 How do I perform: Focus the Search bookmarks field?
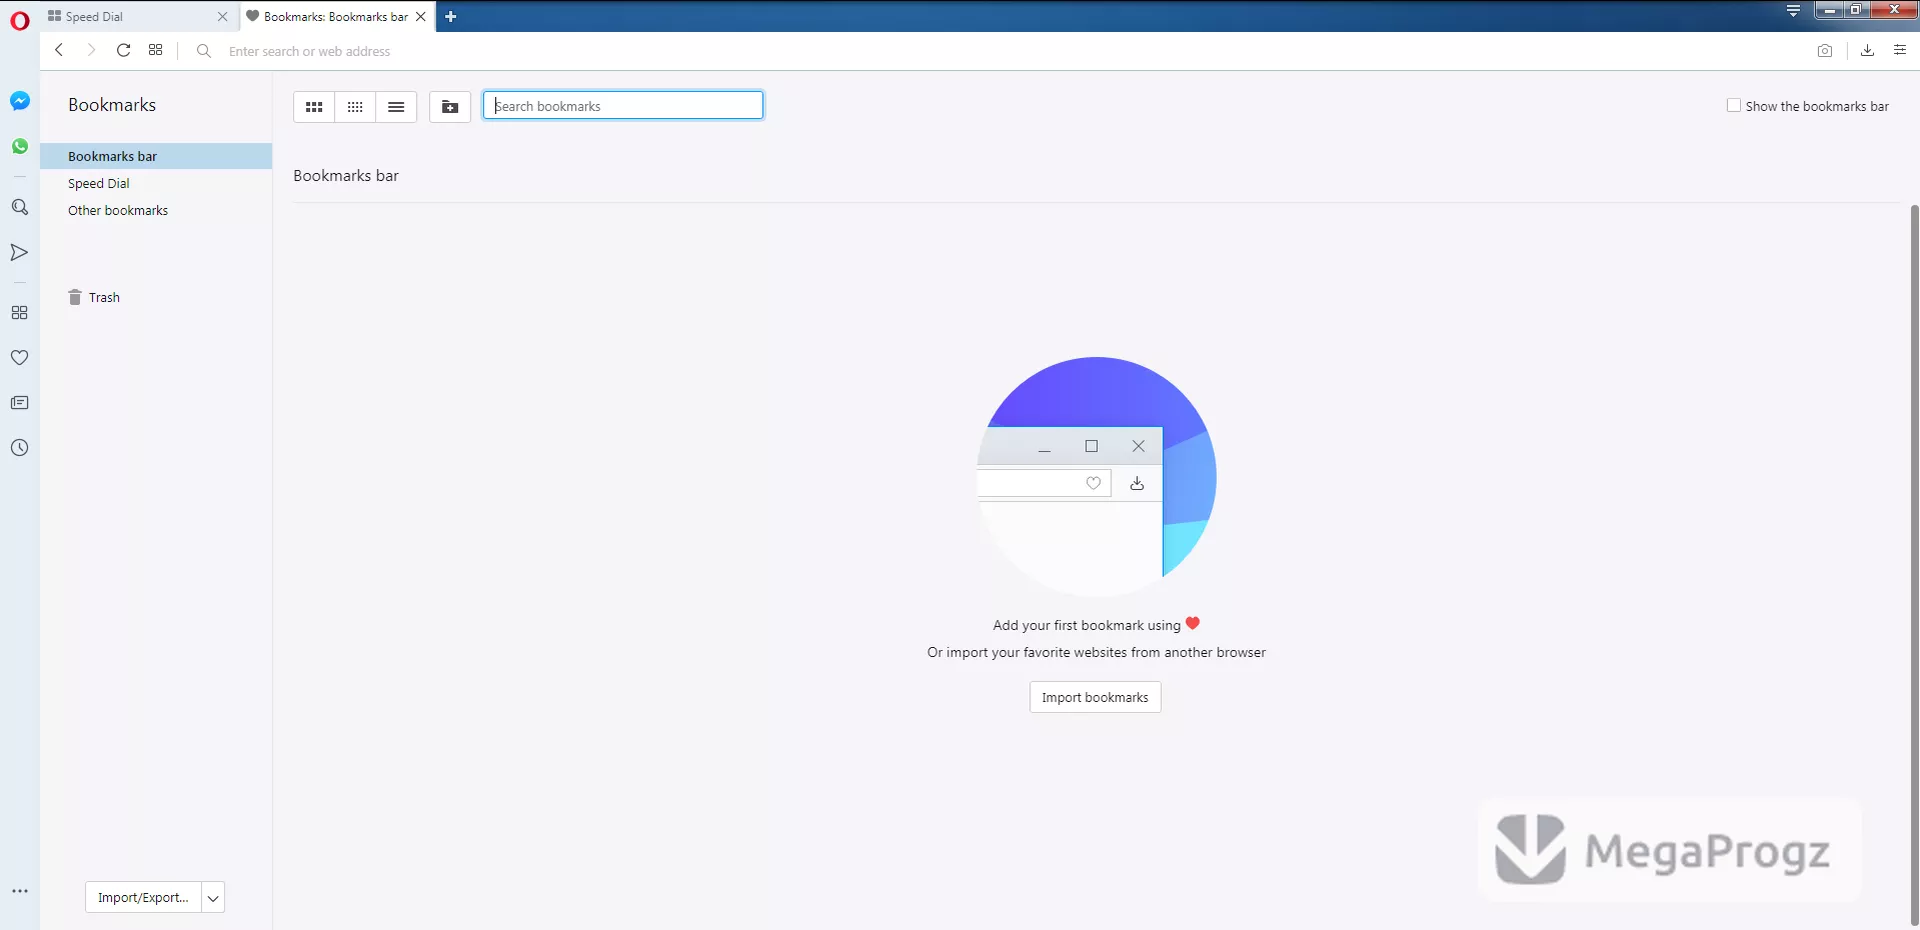[x=623, y=106]
